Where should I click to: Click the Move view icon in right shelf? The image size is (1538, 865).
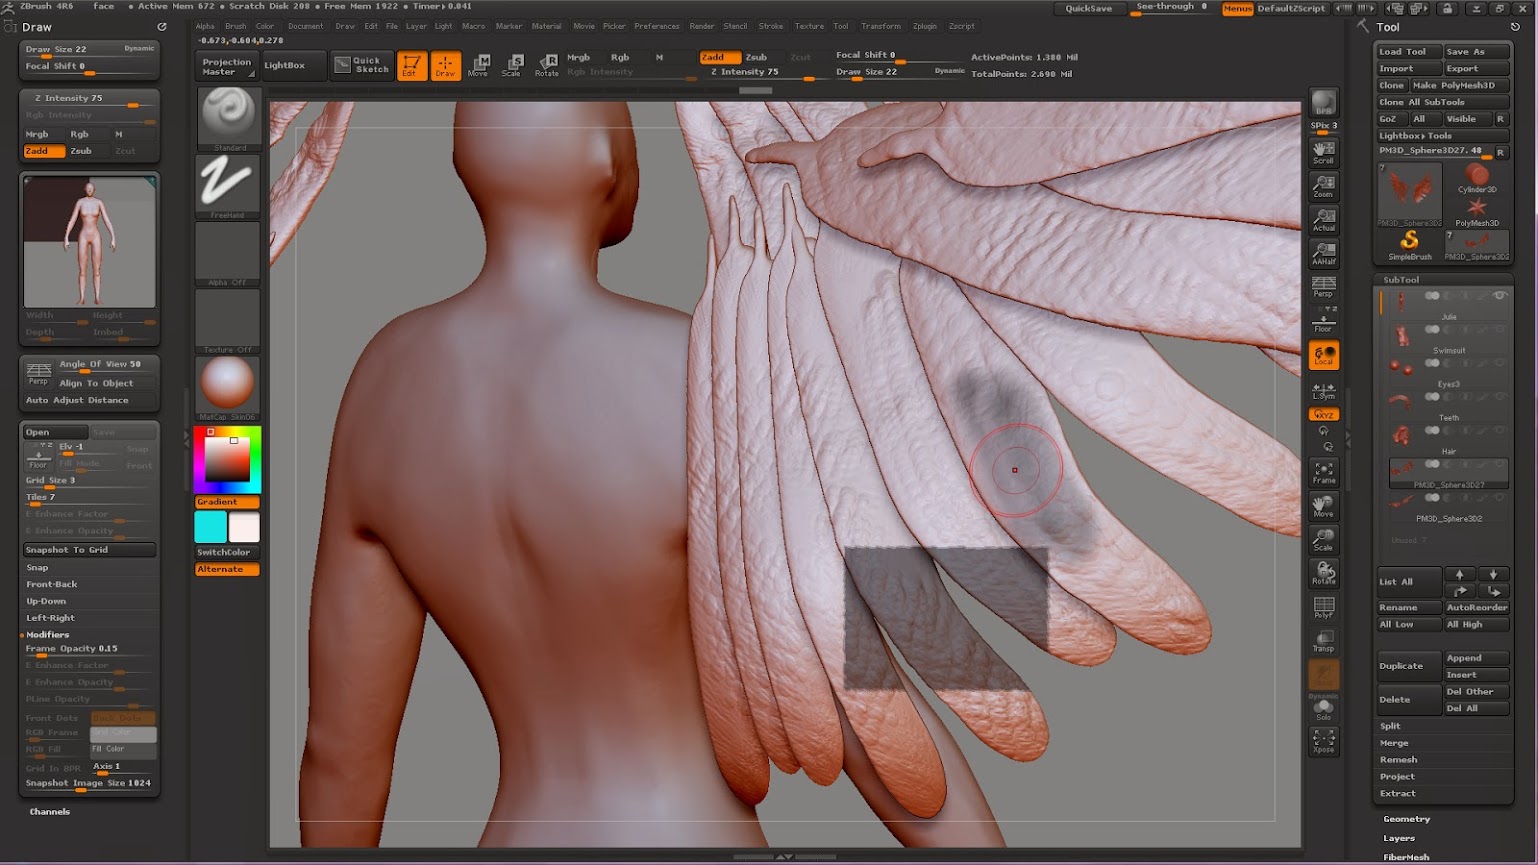[1324, 506]
